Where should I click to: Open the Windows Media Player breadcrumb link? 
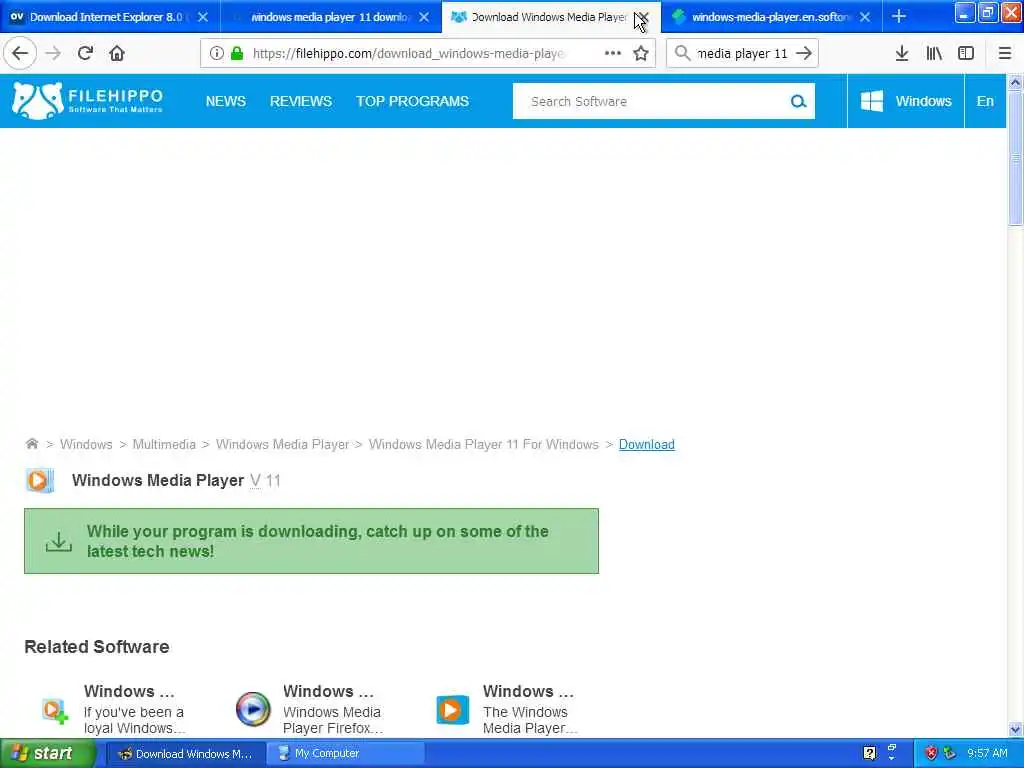coord(282,444)
